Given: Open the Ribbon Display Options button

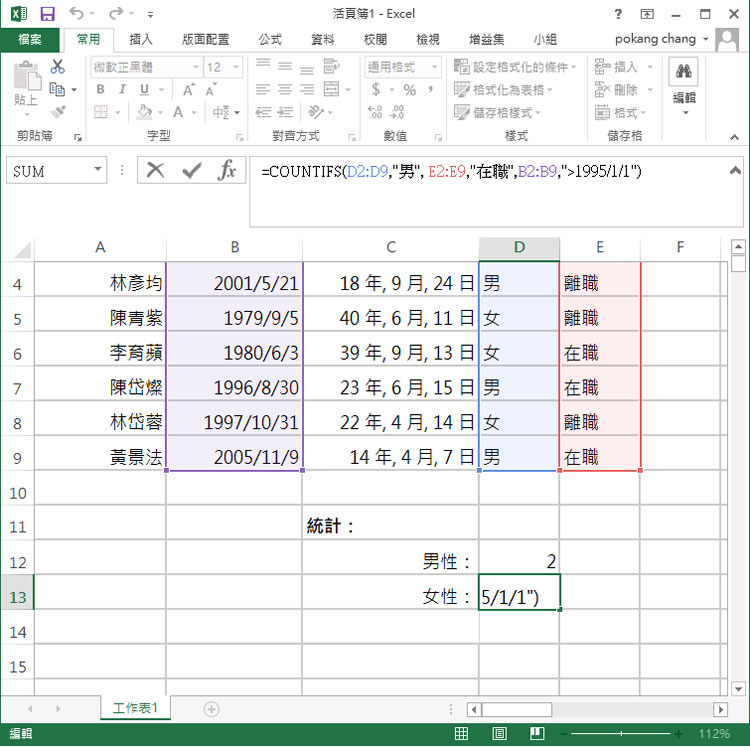Looking at the screenshot, I should tap(648, 14).
